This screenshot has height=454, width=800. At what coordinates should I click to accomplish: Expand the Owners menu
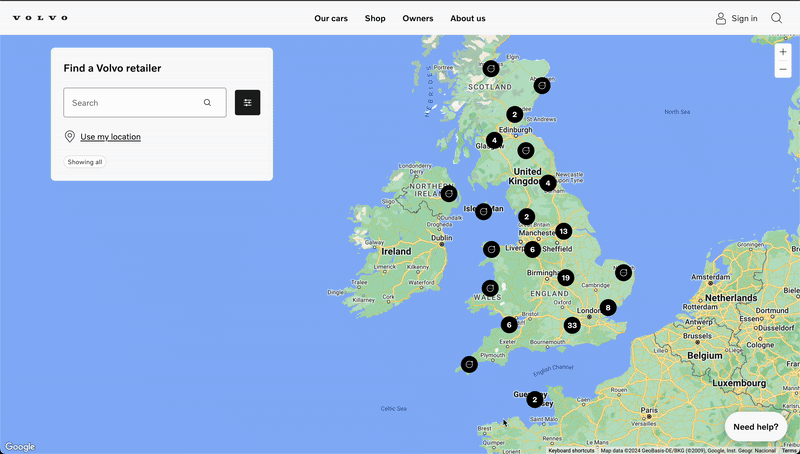pyautogui.click(x=418, y=18)
